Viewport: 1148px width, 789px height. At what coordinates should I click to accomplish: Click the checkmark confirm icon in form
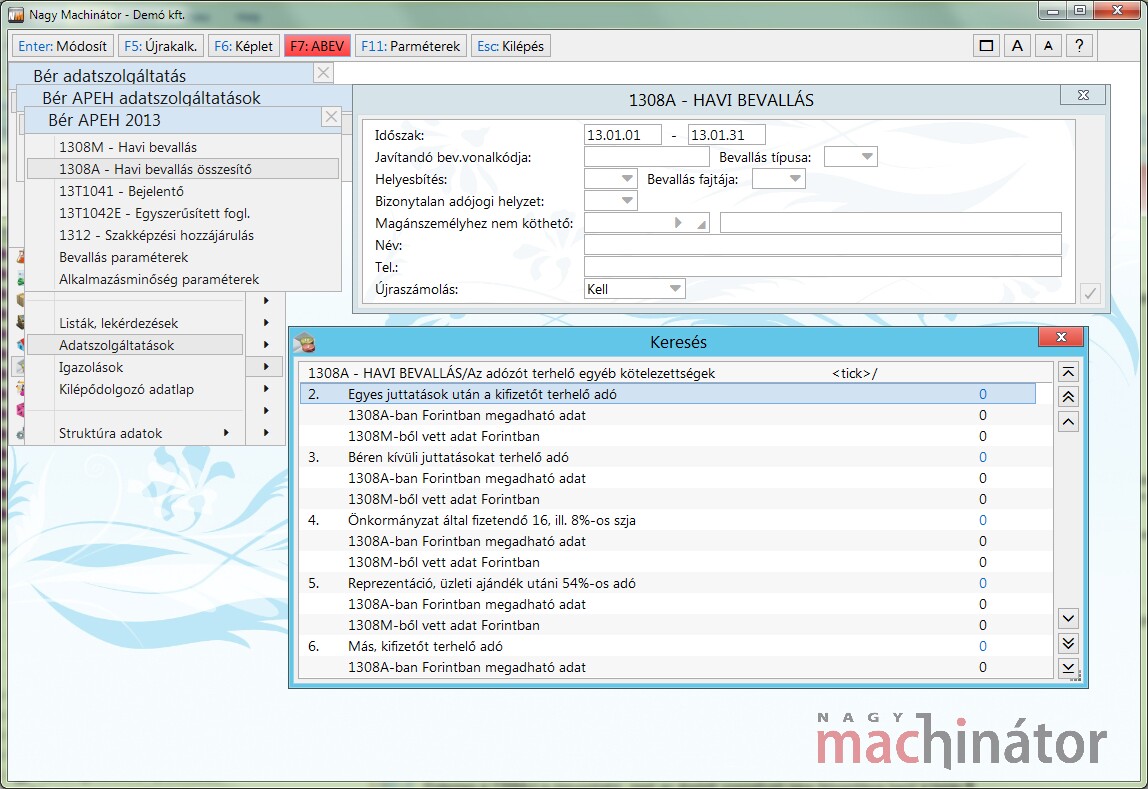pyautogui.click(x=1091, y=294)
